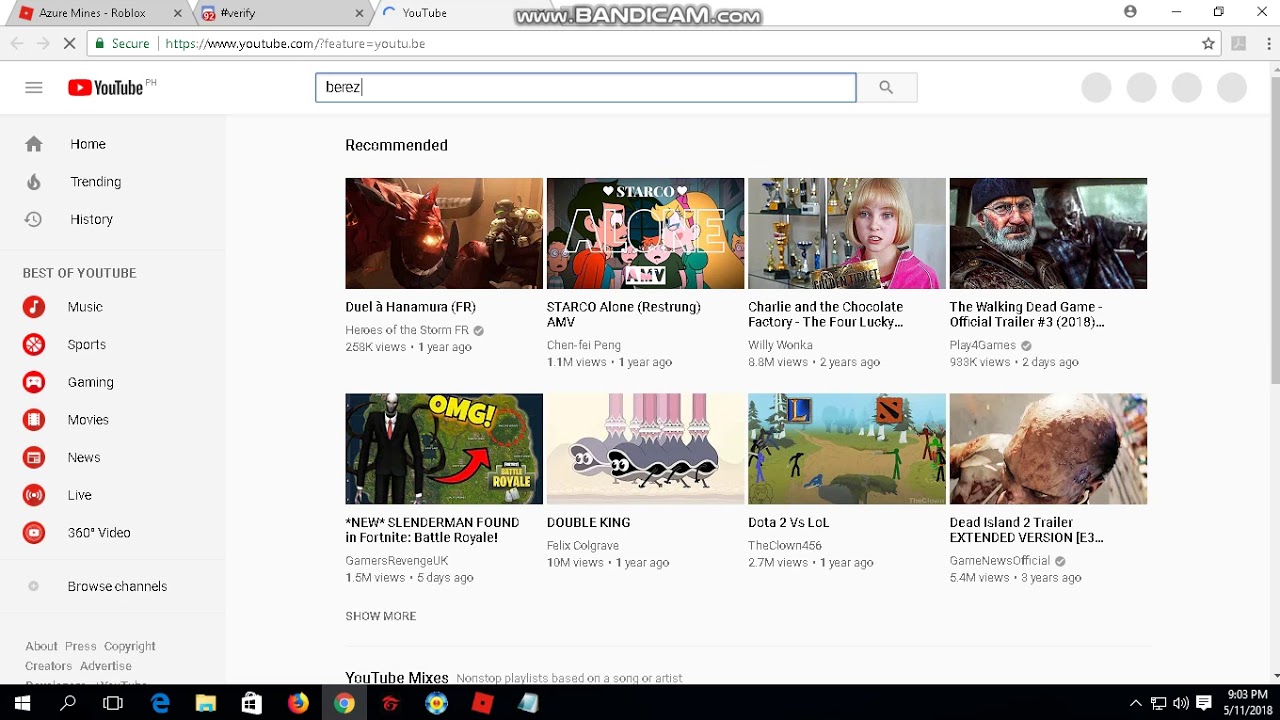Open Duel à Hanamura video thumbnail
The width and height of the screenshot is (1280, 720).
coord(444,234)
